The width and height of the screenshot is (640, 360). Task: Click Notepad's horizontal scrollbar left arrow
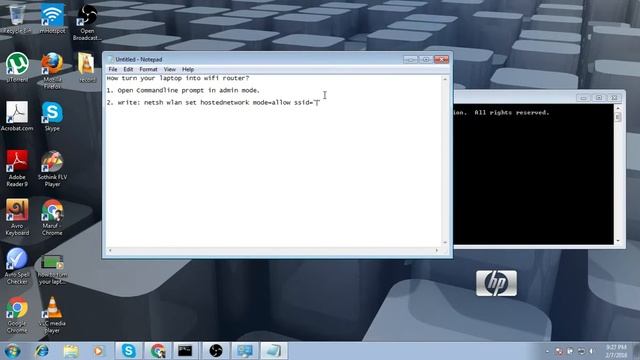pos(110,250)
